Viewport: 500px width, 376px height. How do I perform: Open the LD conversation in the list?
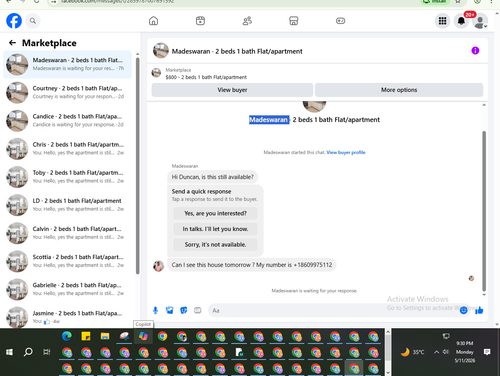67,205
